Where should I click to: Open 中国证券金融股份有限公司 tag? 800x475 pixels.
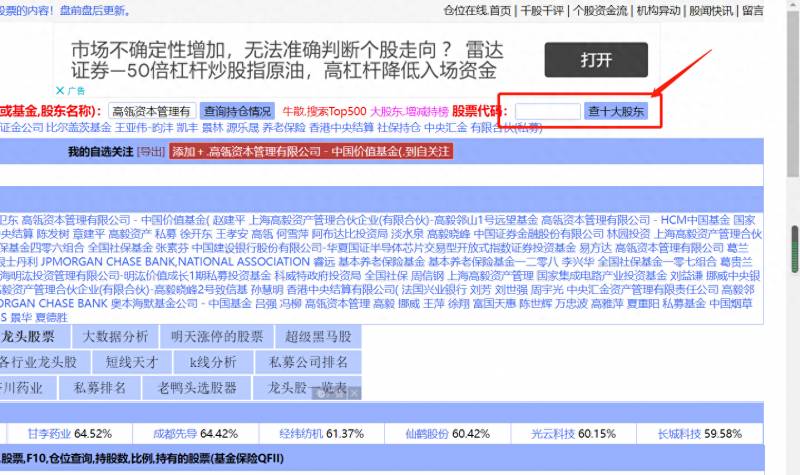point(539,234)
